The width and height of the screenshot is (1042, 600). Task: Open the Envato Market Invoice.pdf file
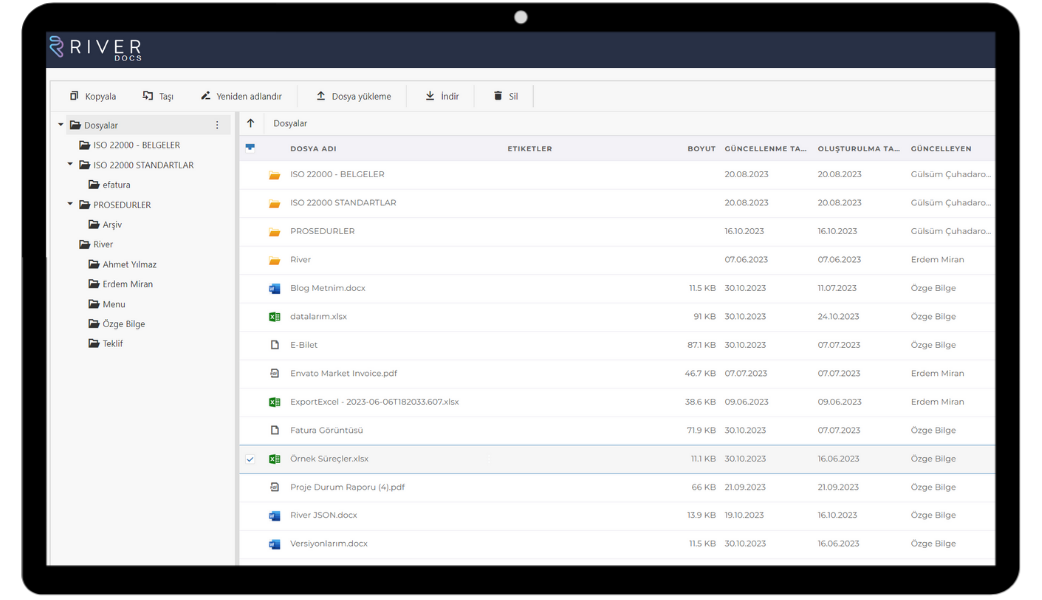(x=343, y=373)
